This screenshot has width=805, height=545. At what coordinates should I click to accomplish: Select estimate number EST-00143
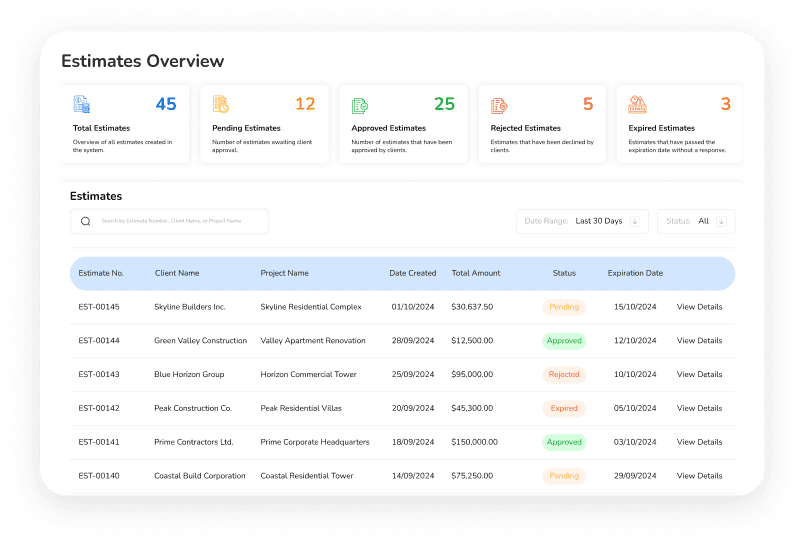pos(99,375)
